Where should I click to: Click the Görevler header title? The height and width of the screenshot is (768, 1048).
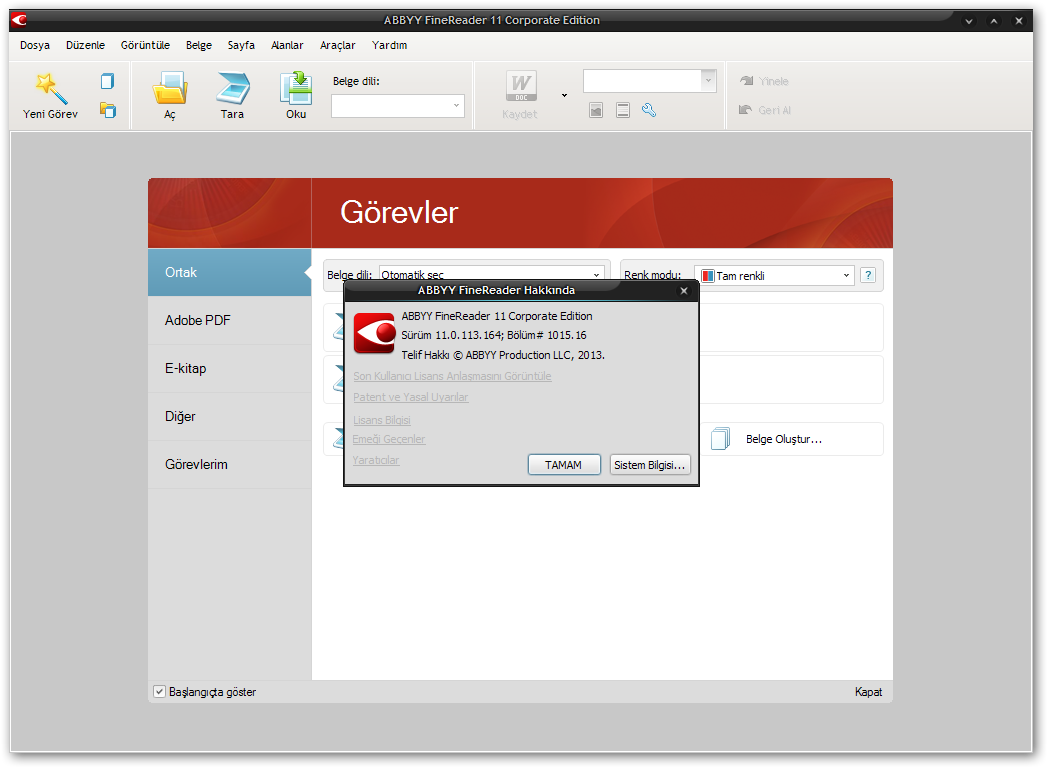[399, 213]
